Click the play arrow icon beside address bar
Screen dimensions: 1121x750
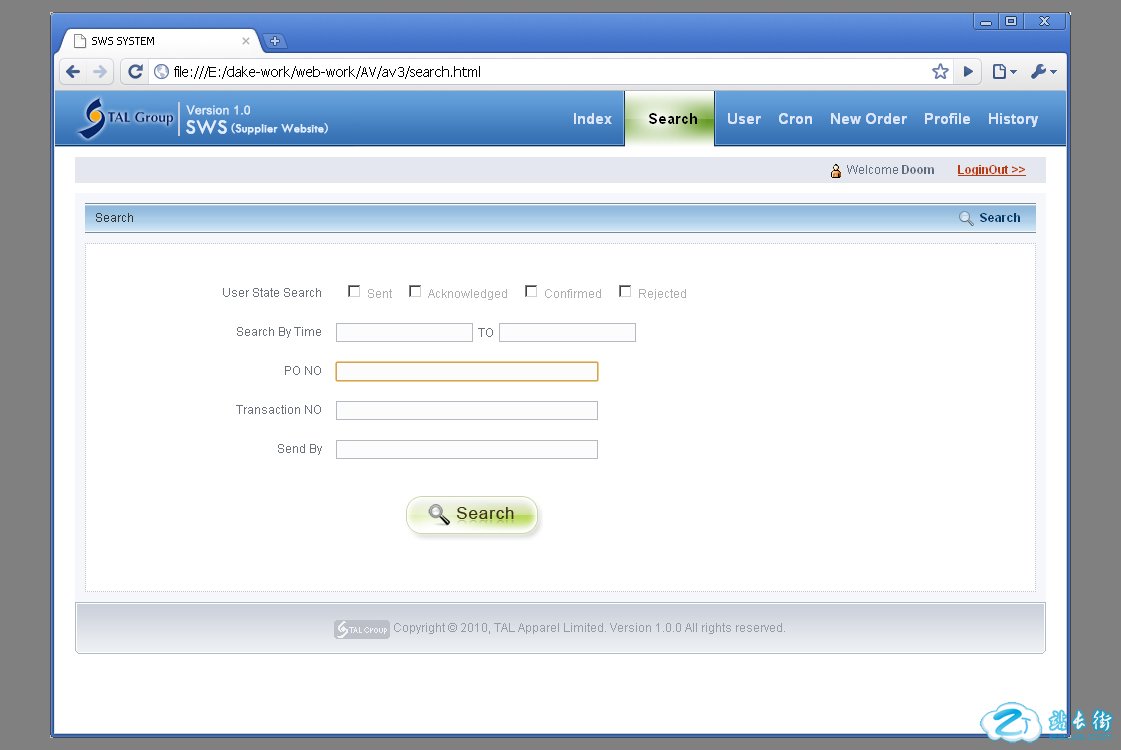(x=968, y=72)
